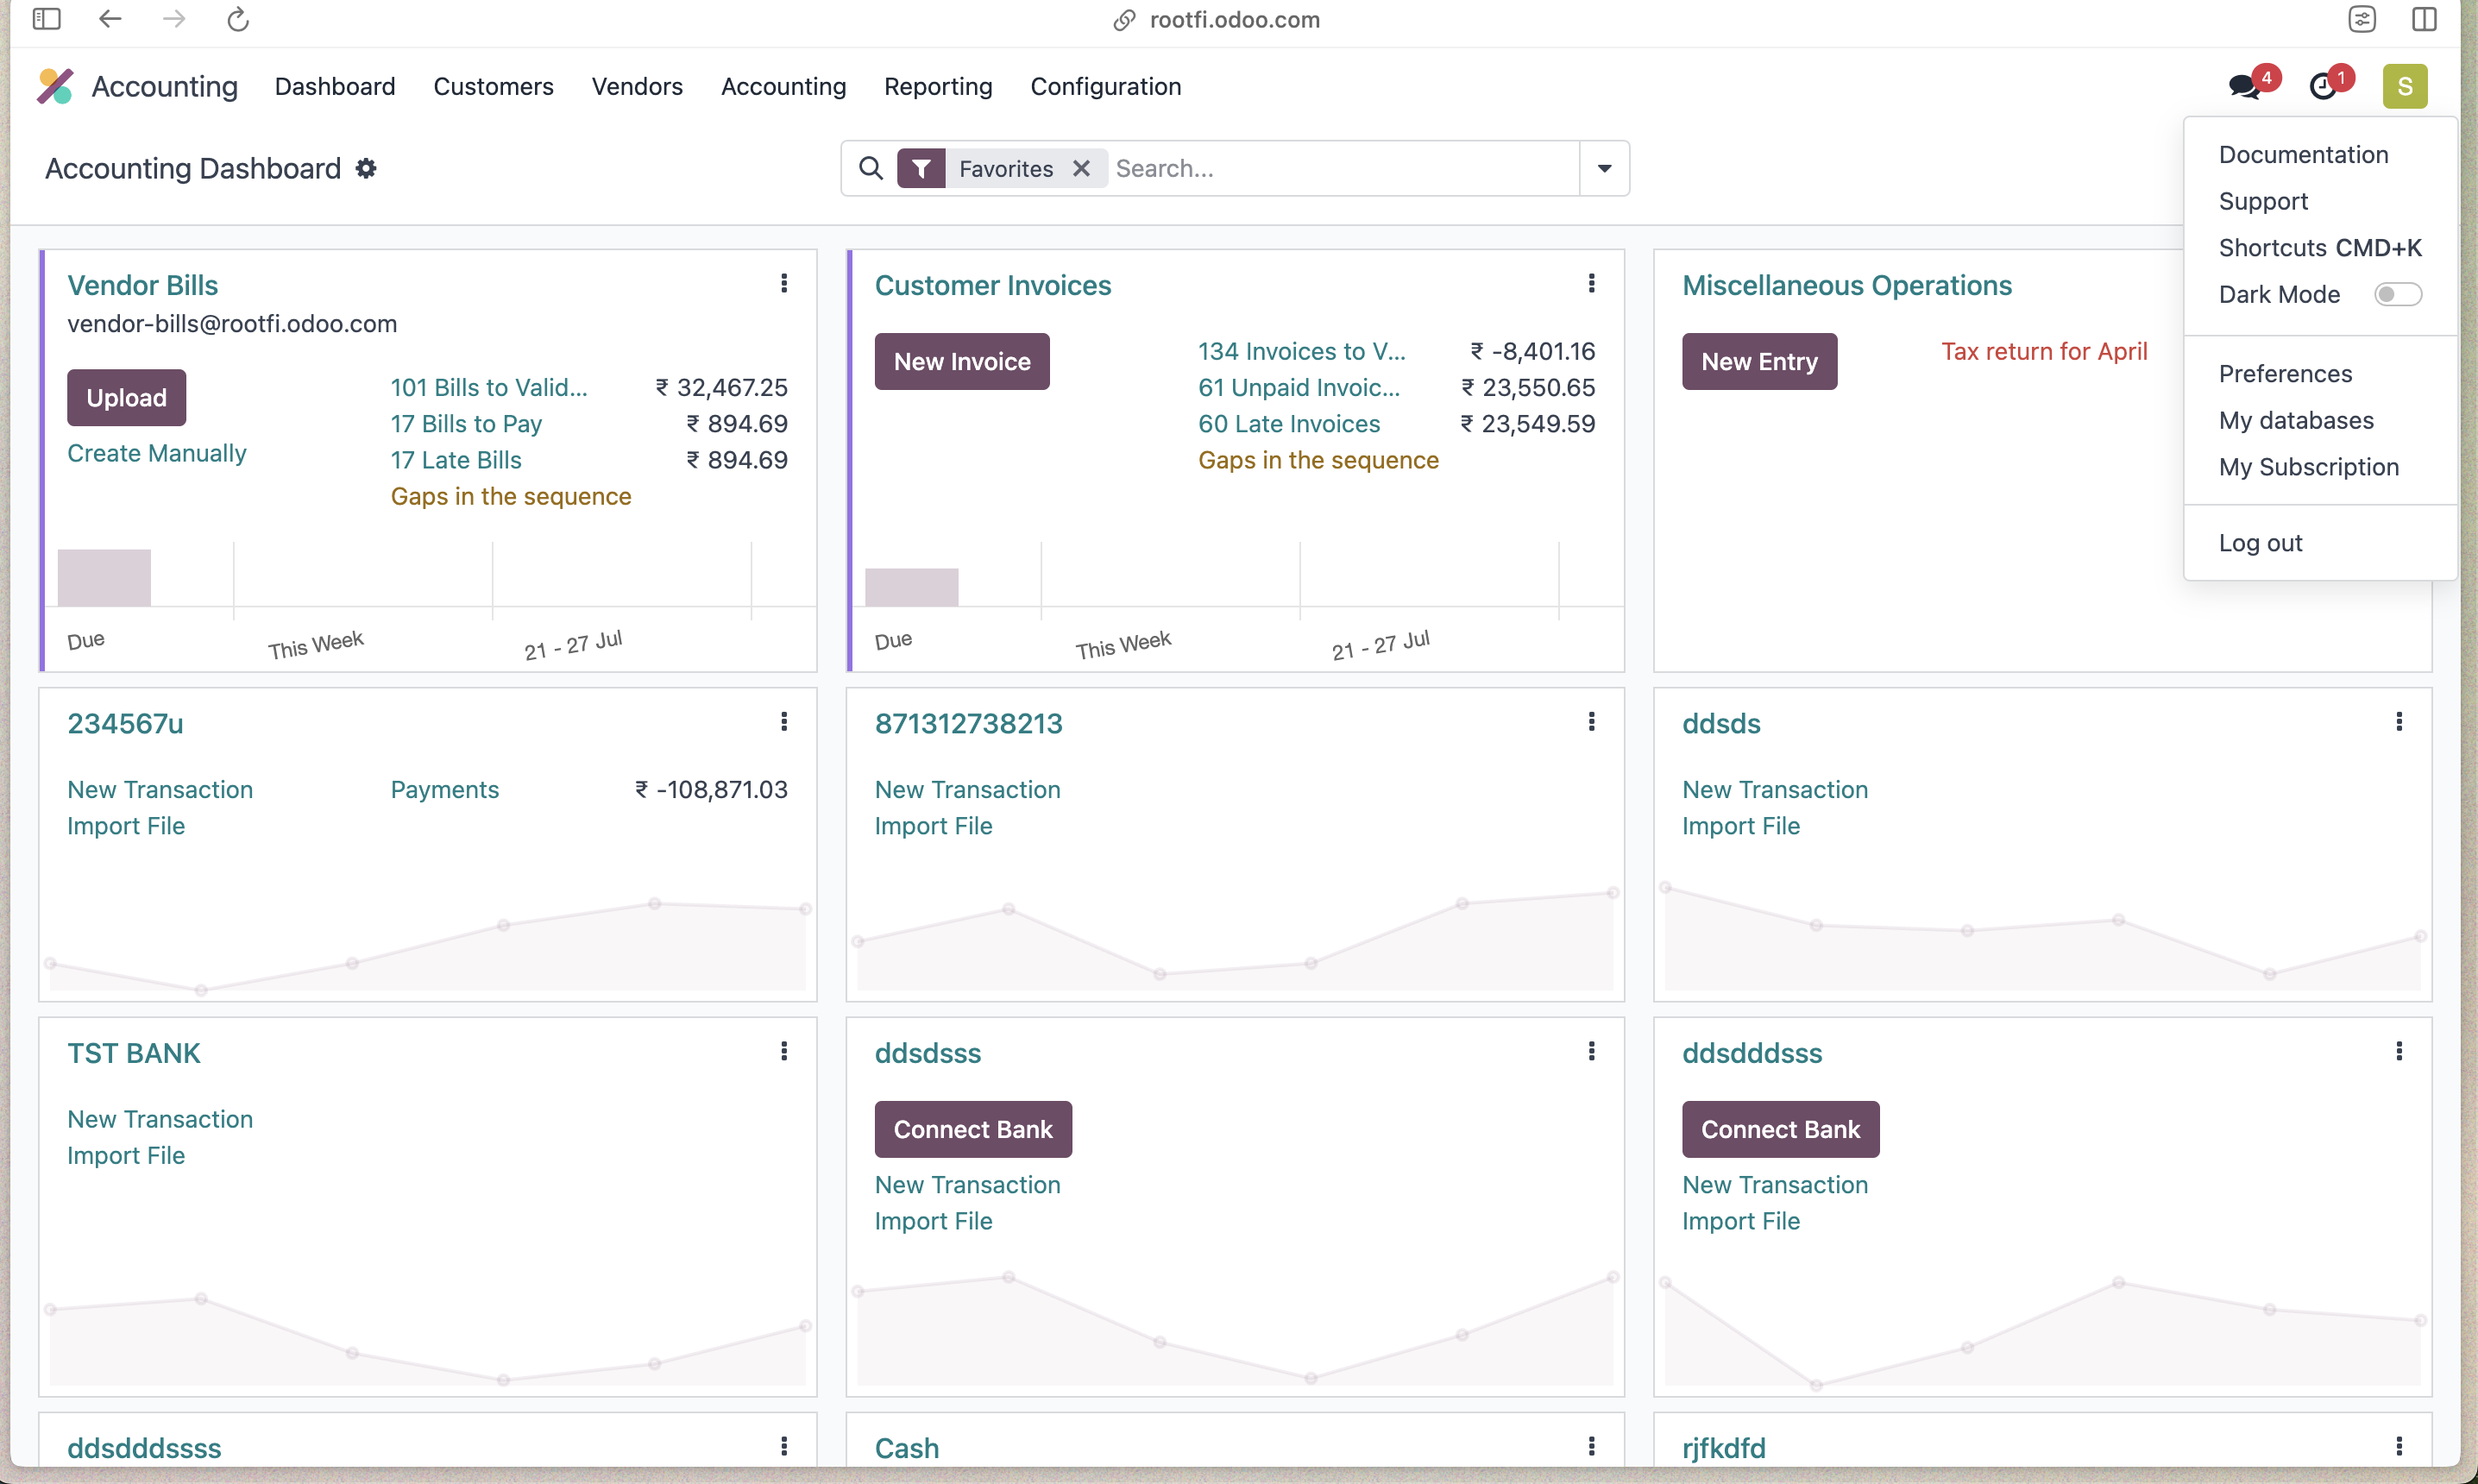Select Preferences from user menu

tap(2285, 373)
